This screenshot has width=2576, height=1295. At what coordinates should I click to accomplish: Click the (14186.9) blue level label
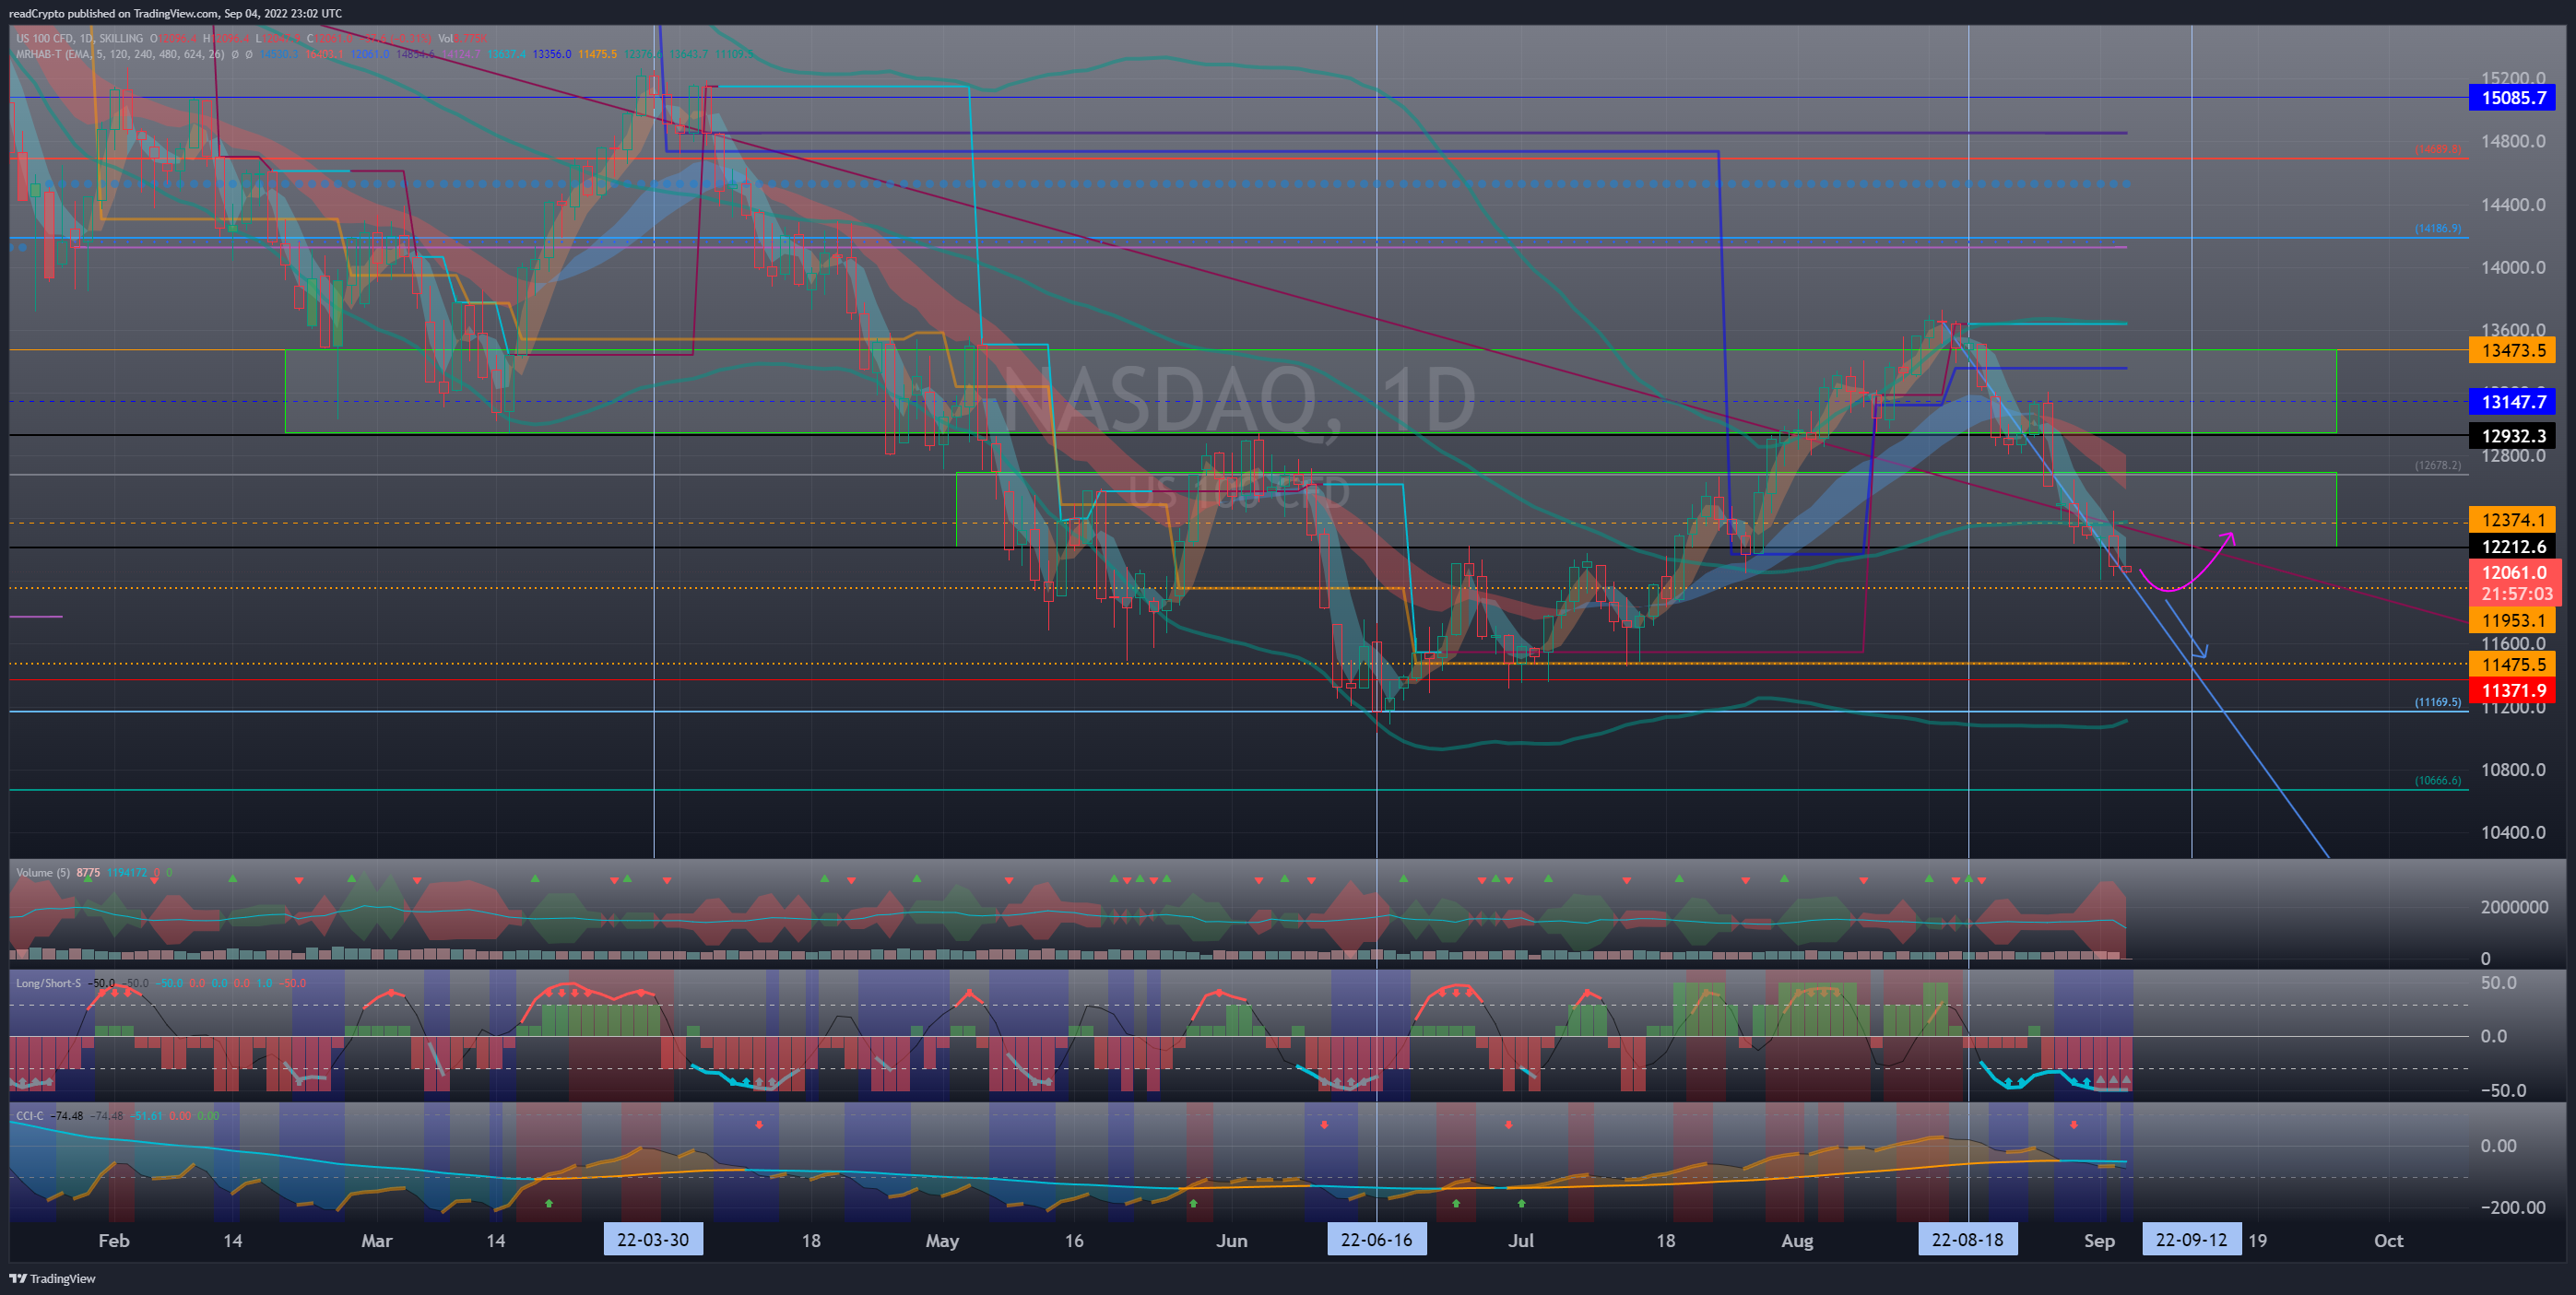click(x=2438, y=229)
